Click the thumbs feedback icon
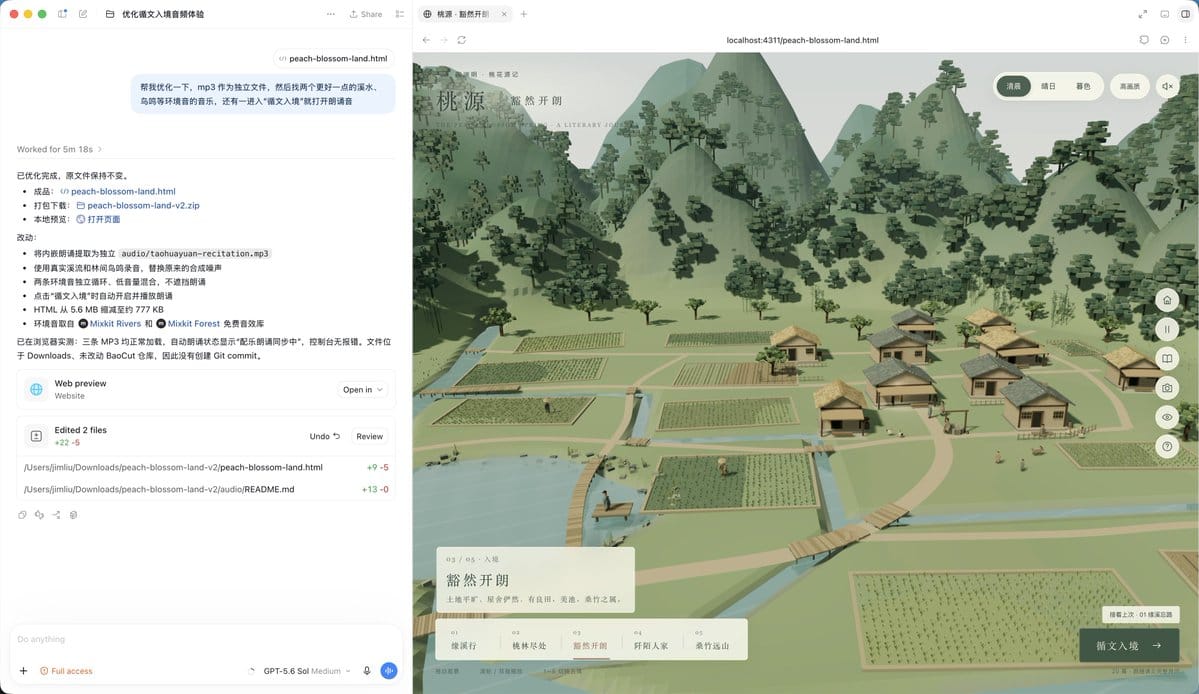The width and height of the screenshot is (1199, 694). point(39,514)
